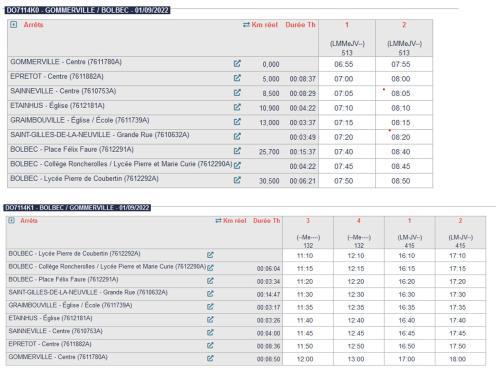Open edit icon for BOLBEC - Place Félix Faure first table

237,151
